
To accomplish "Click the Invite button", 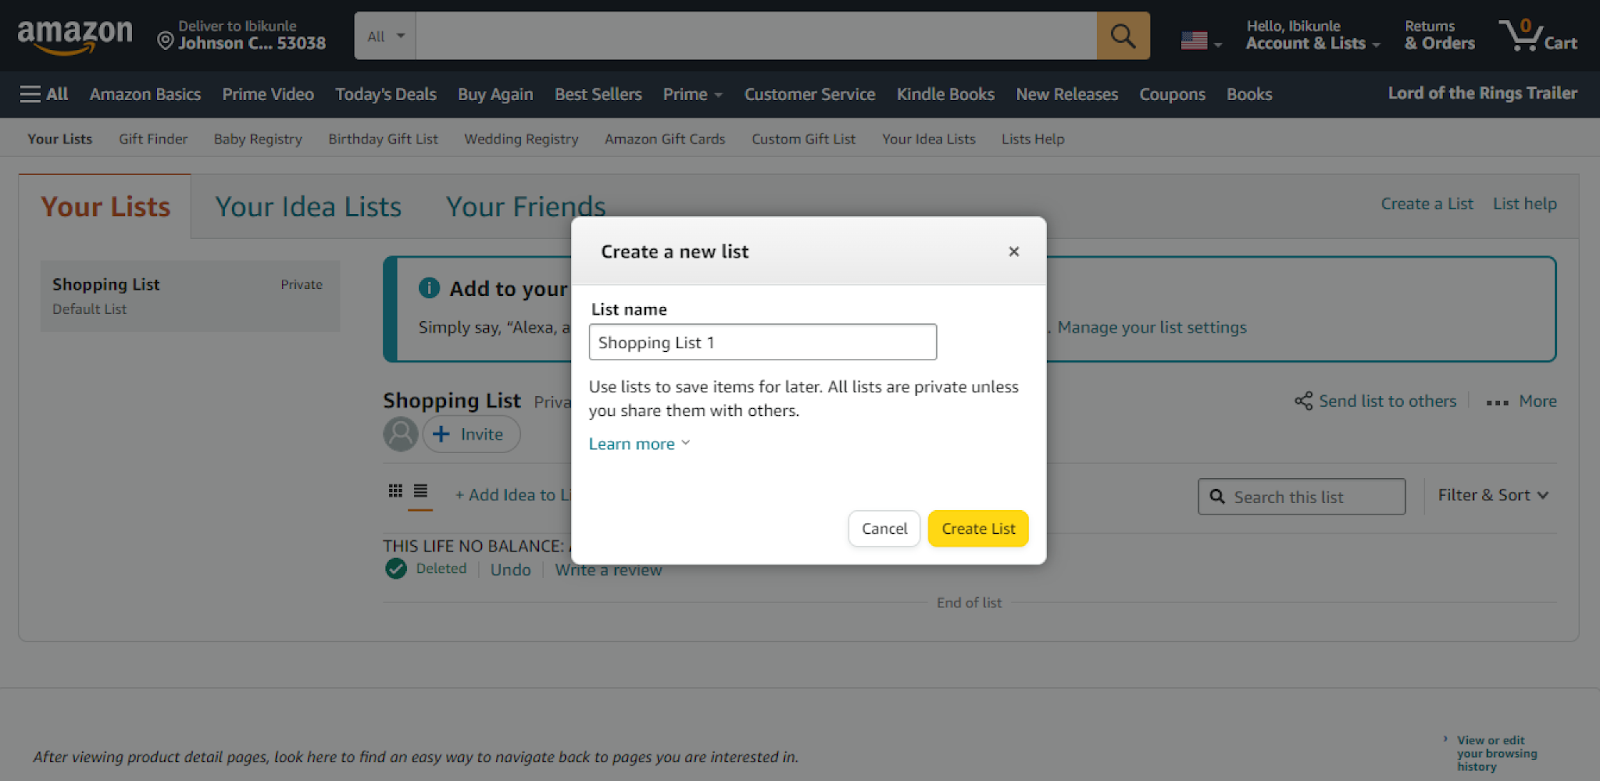I will (471, 434).
